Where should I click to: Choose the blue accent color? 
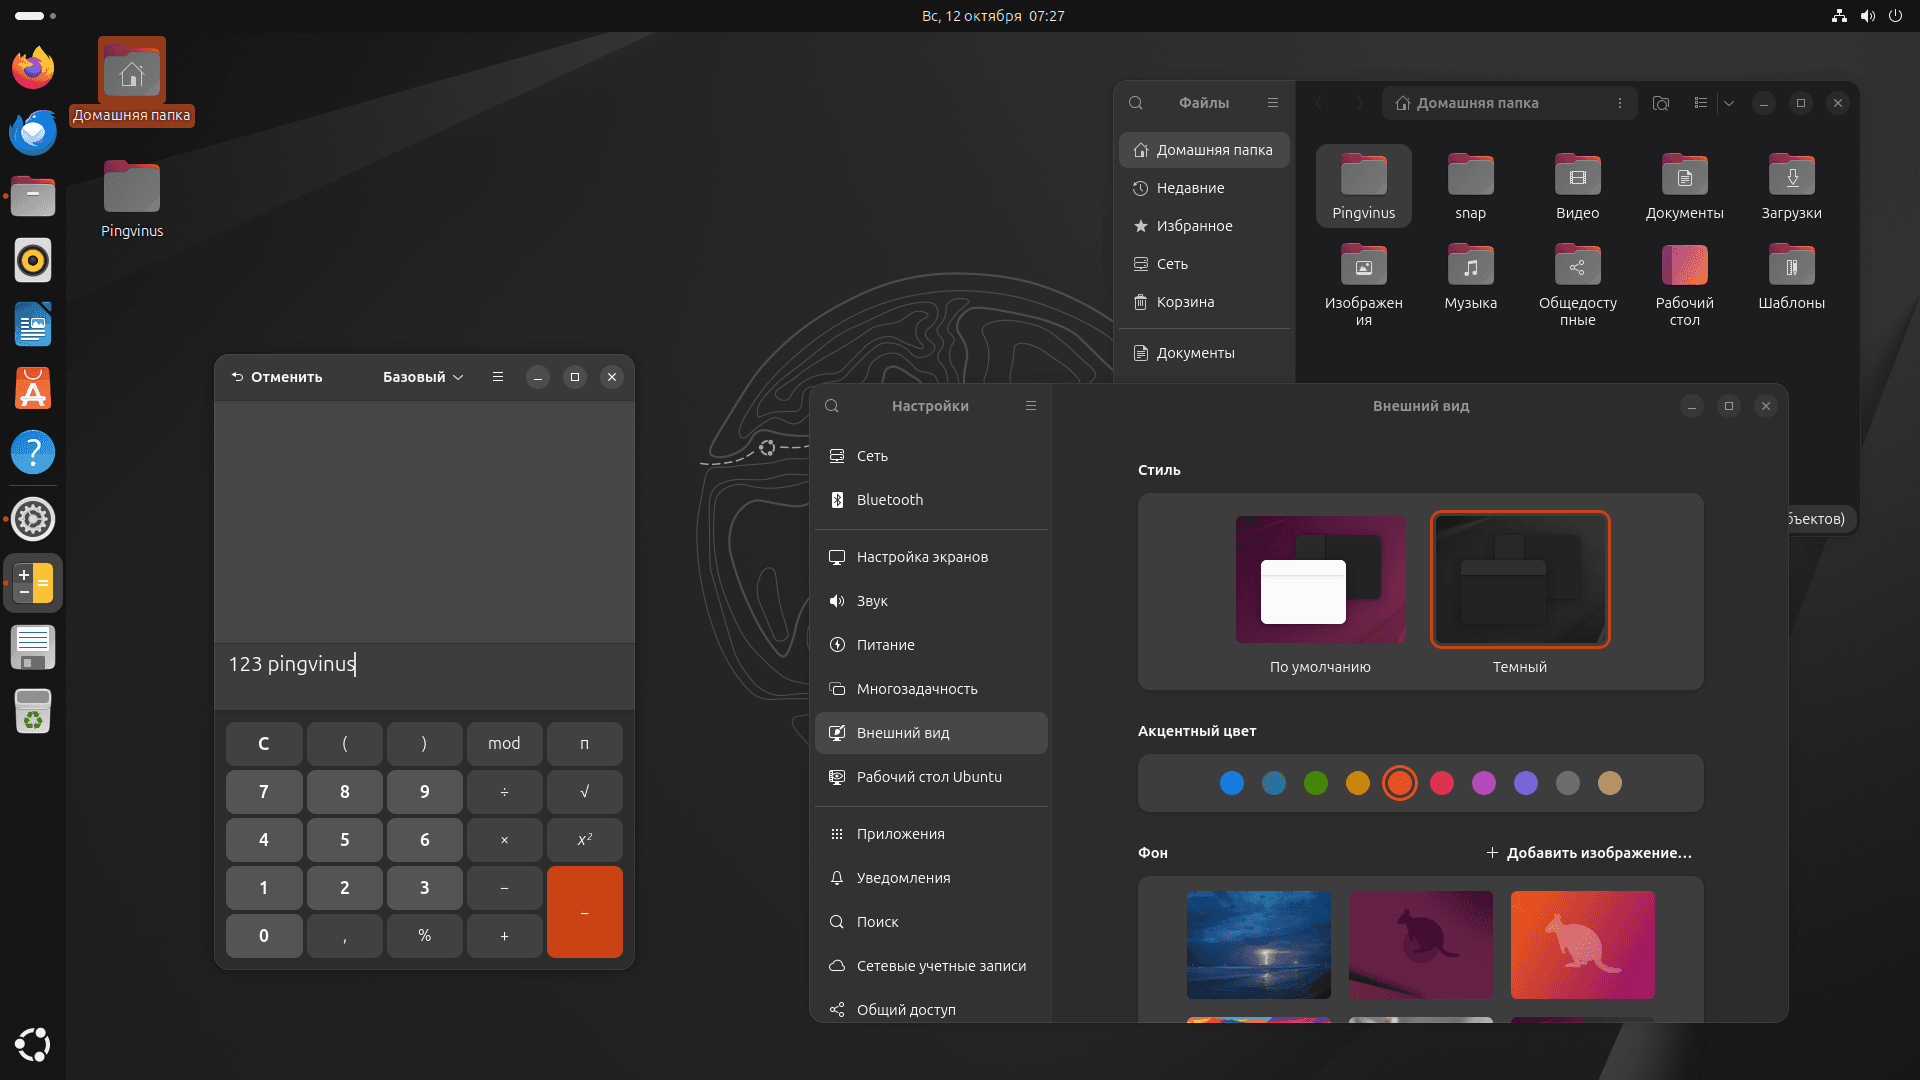click(1232, 783)
